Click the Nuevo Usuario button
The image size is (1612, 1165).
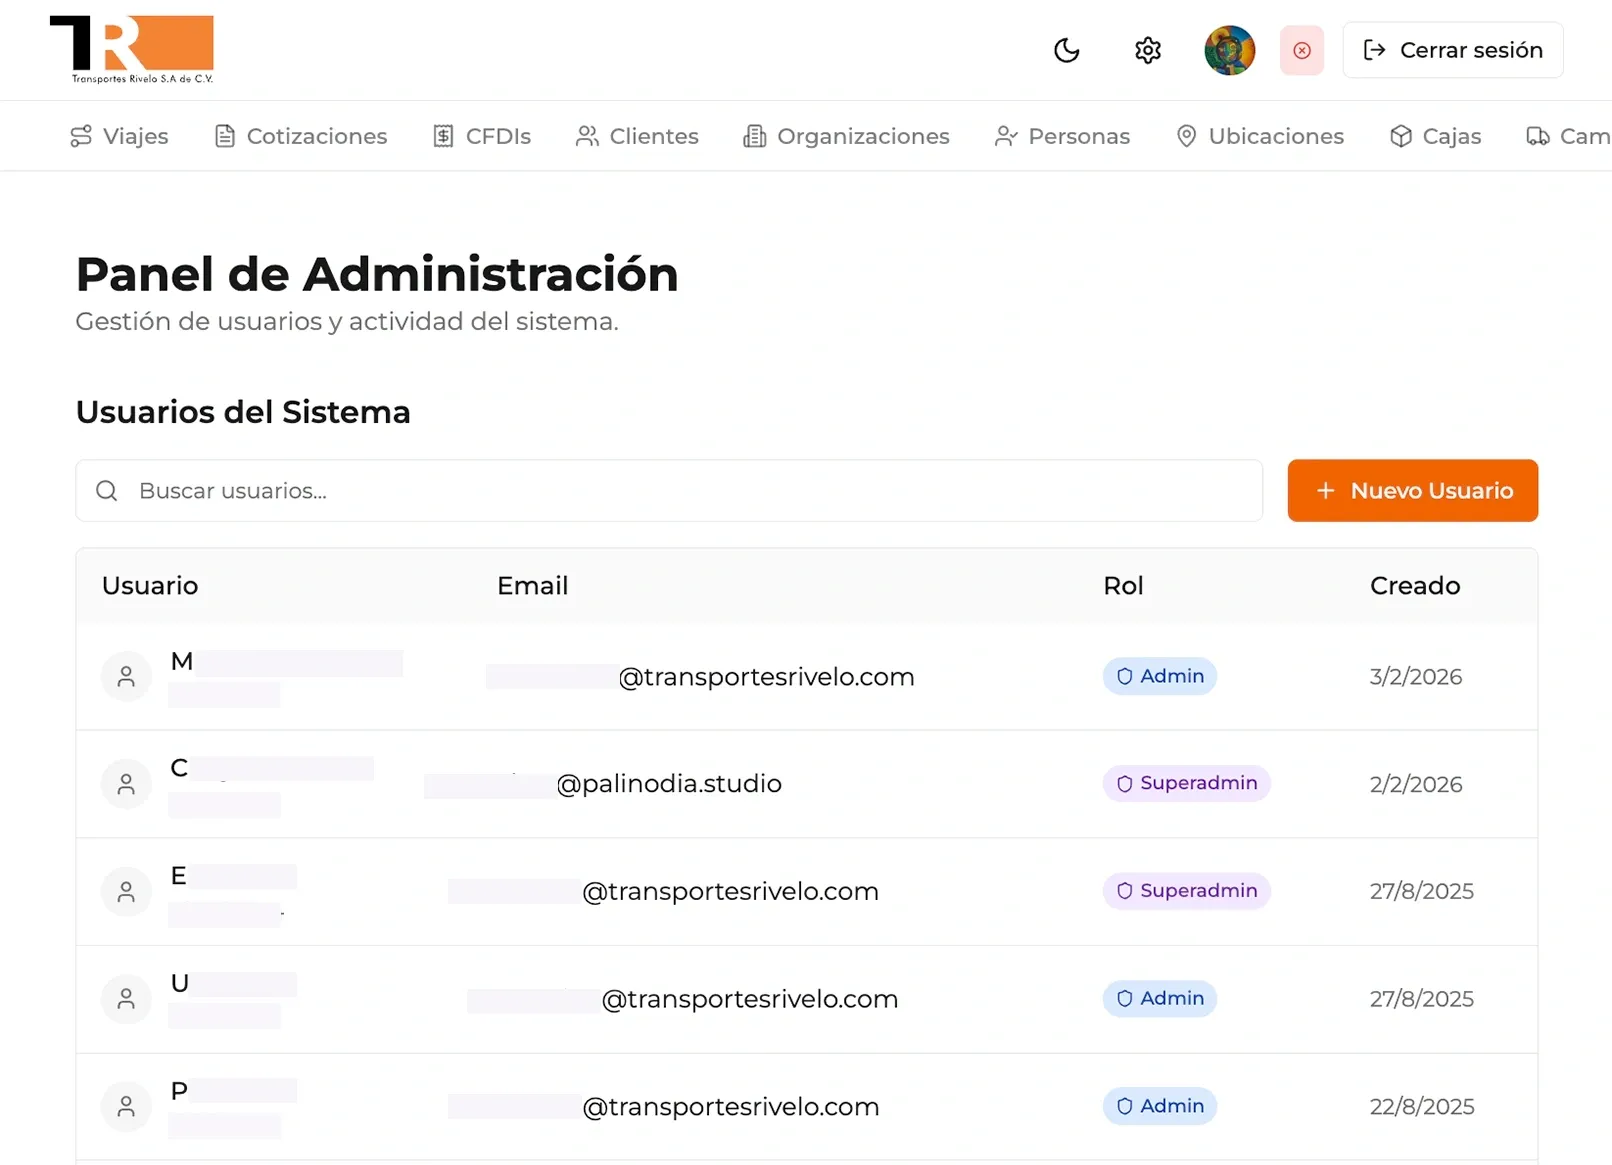point(1412,490)
